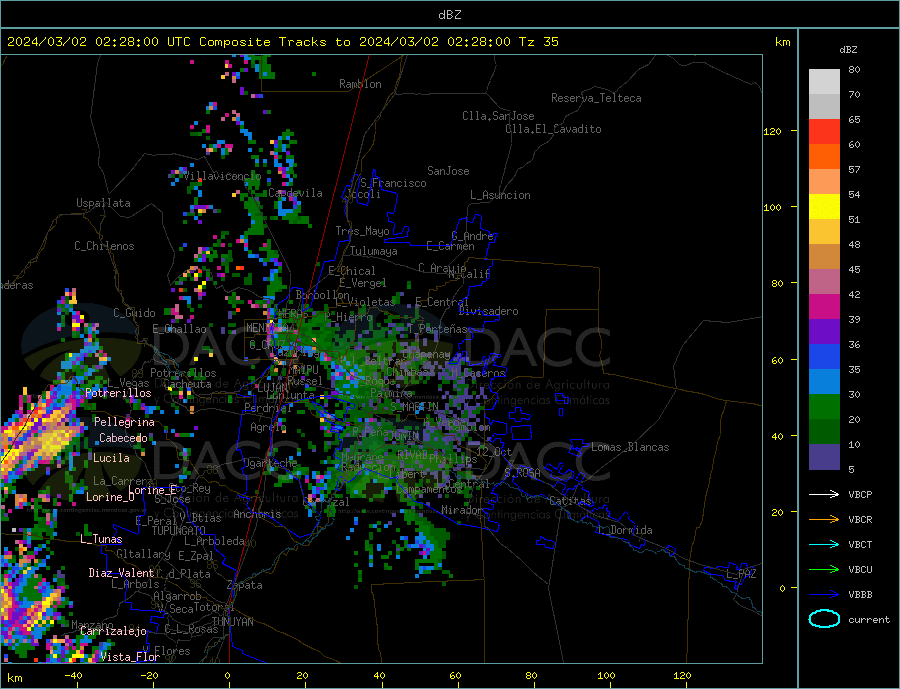Click the cyan 'current' ellipse symbol
This screenshot has width=900, height=689.
pyautogui.click(x=824, y=619)
